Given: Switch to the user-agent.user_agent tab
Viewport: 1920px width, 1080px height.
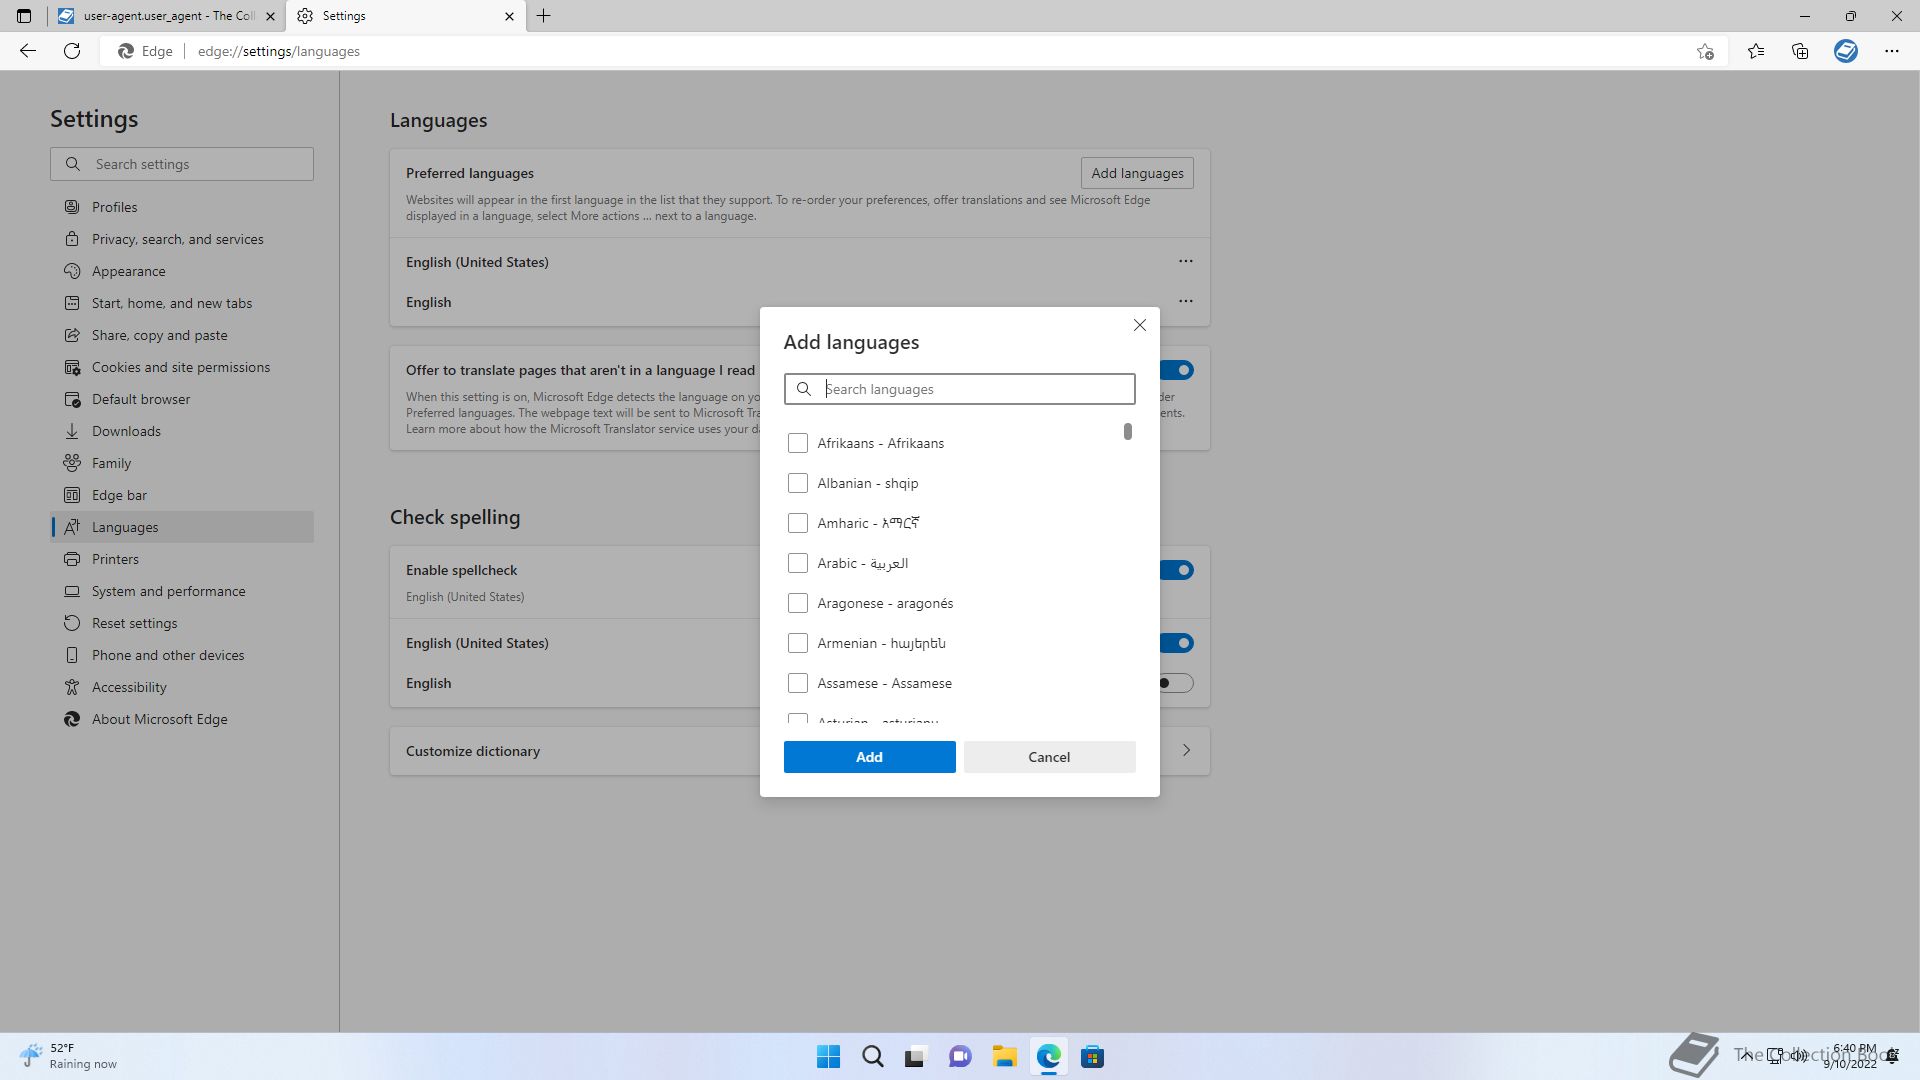Looking at the screenshot, I should pos(168,16).
